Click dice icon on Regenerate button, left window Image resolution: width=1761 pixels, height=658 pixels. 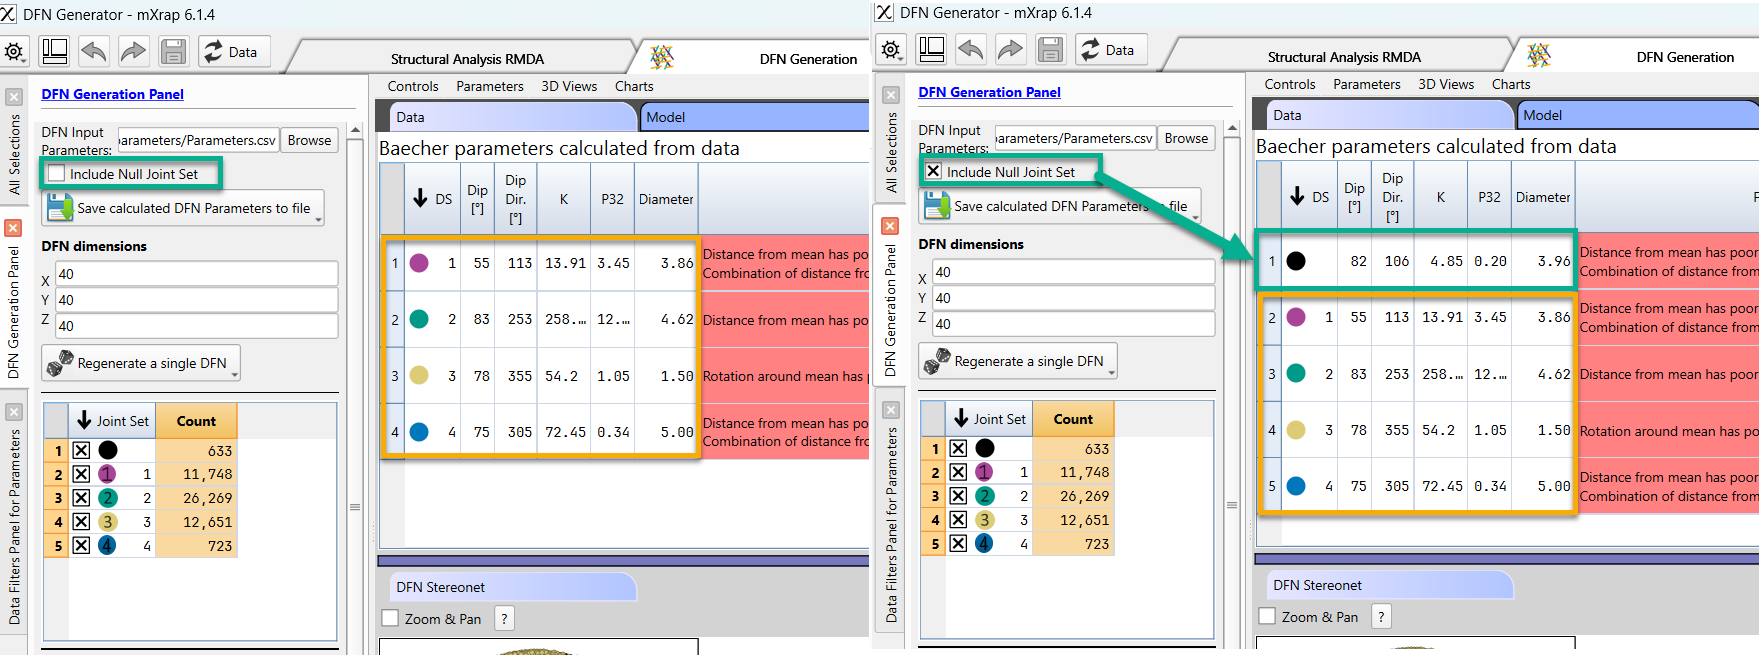pos(60,362)
